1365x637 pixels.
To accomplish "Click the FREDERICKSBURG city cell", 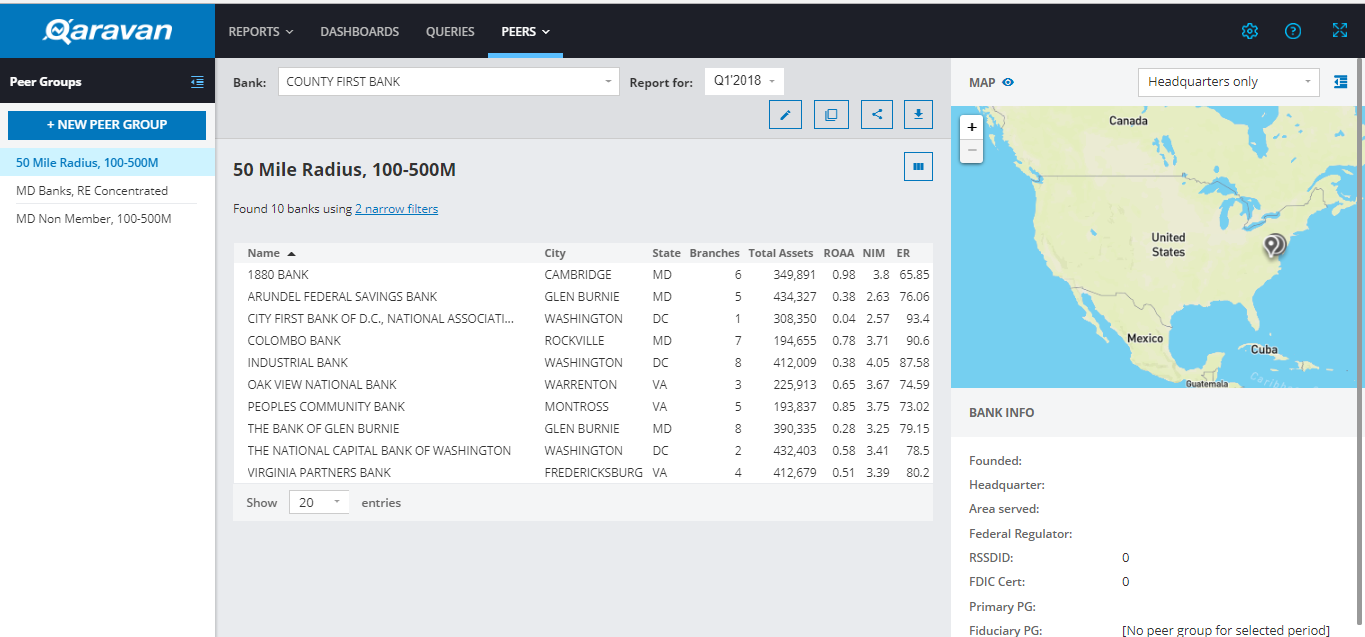I will [x=593, y=472].
